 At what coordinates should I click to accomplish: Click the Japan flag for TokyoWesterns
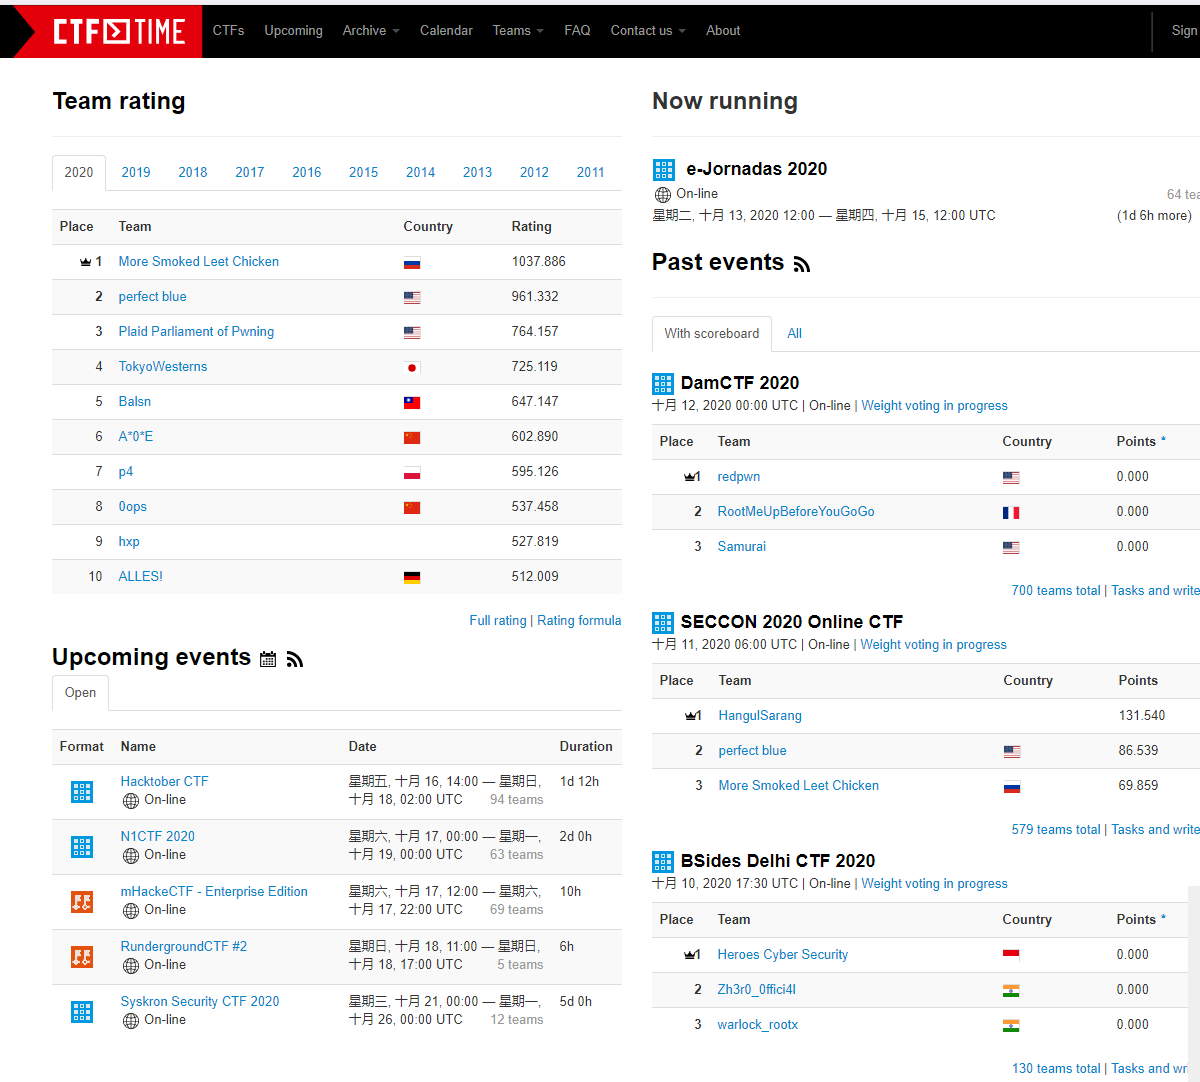pos(412,368)
